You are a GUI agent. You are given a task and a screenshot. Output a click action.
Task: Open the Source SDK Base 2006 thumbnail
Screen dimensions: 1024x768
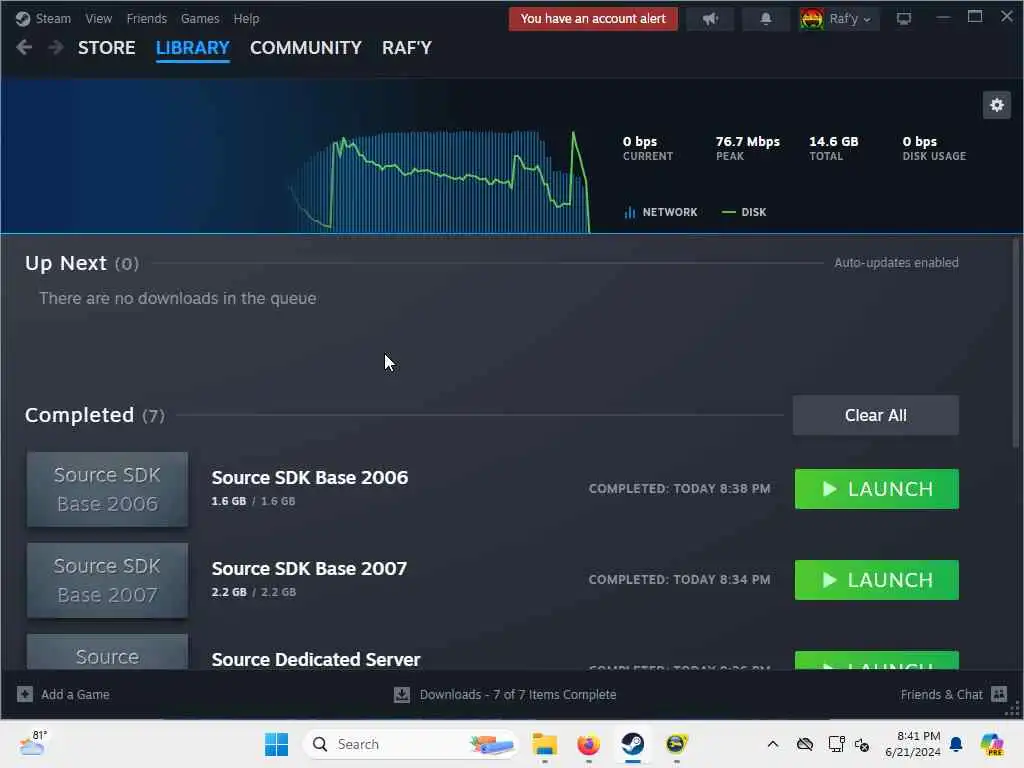click(x=107, y=489)
